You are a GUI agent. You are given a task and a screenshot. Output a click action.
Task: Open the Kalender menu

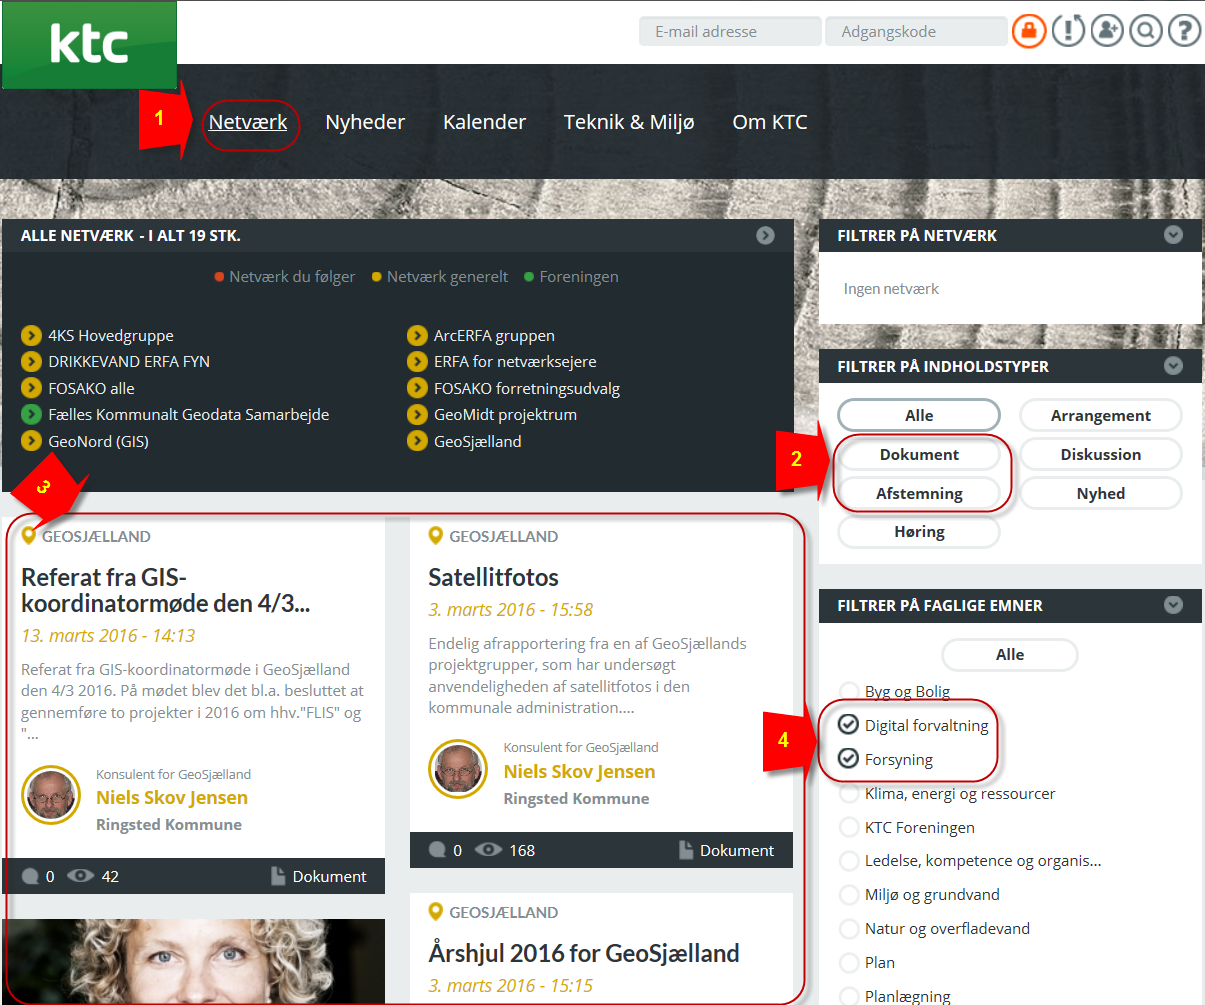[x=484, y=122]
